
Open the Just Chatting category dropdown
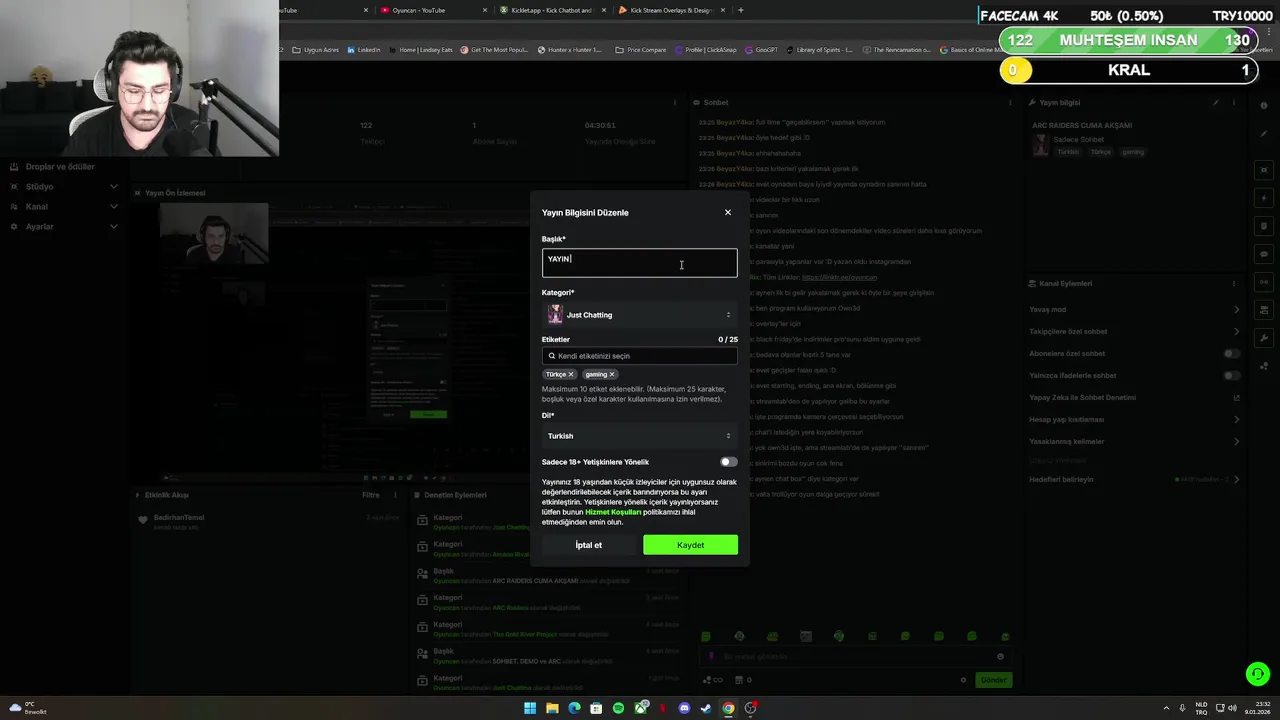pyautogui.click(x=640, y=315)
